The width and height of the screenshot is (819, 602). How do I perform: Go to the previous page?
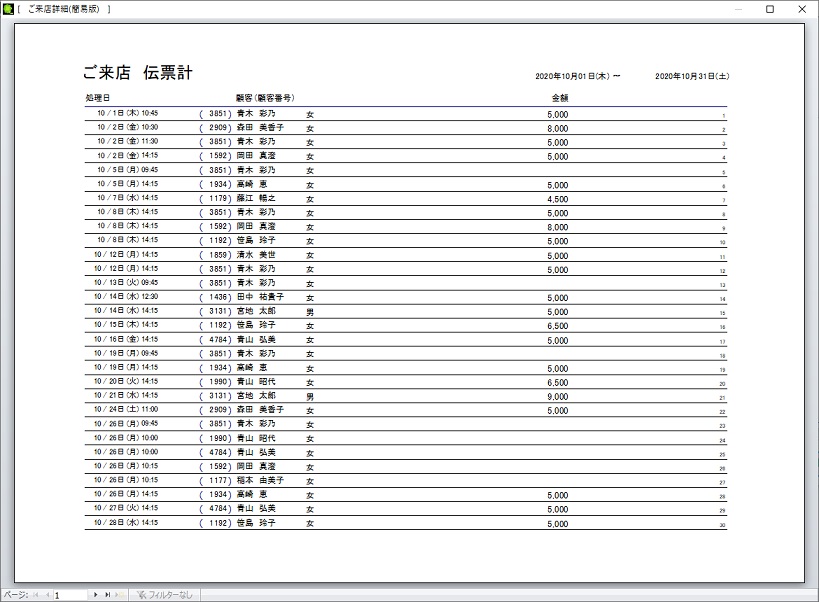pyautogui.click(x=48, y=595)
